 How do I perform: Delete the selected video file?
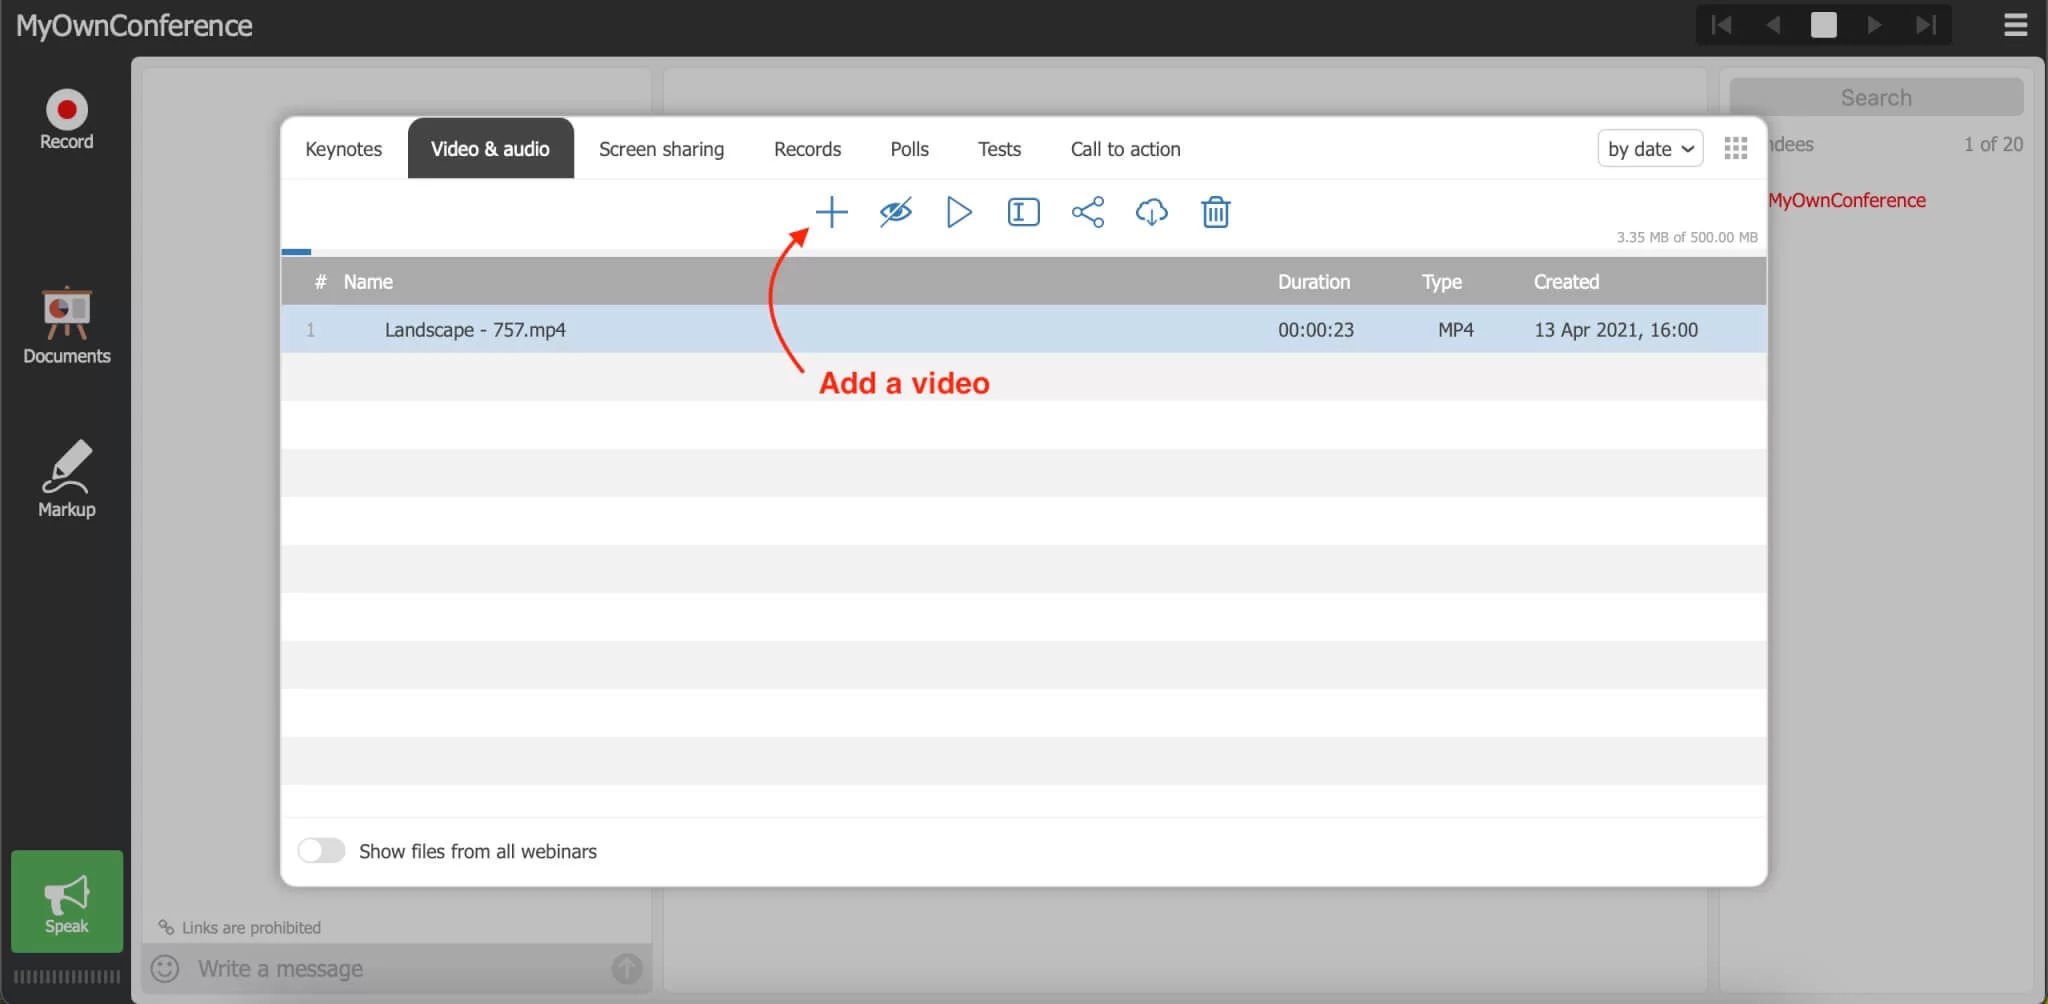[x=1215, y=212]
